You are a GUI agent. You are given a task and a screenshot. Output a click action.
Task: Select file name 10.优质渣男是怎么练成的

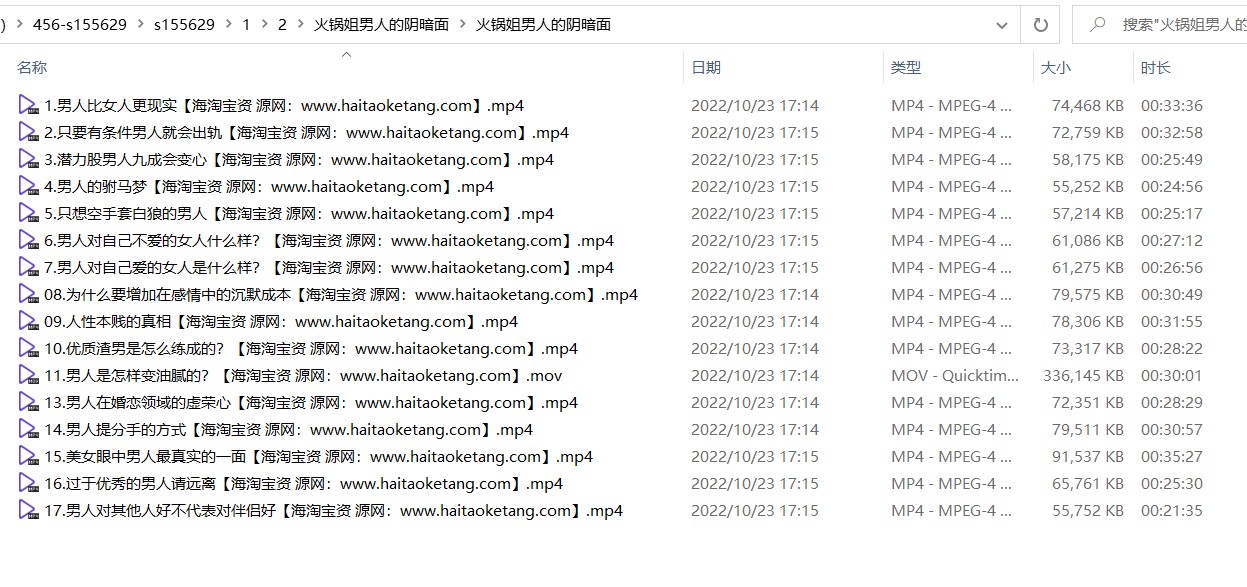311,348
